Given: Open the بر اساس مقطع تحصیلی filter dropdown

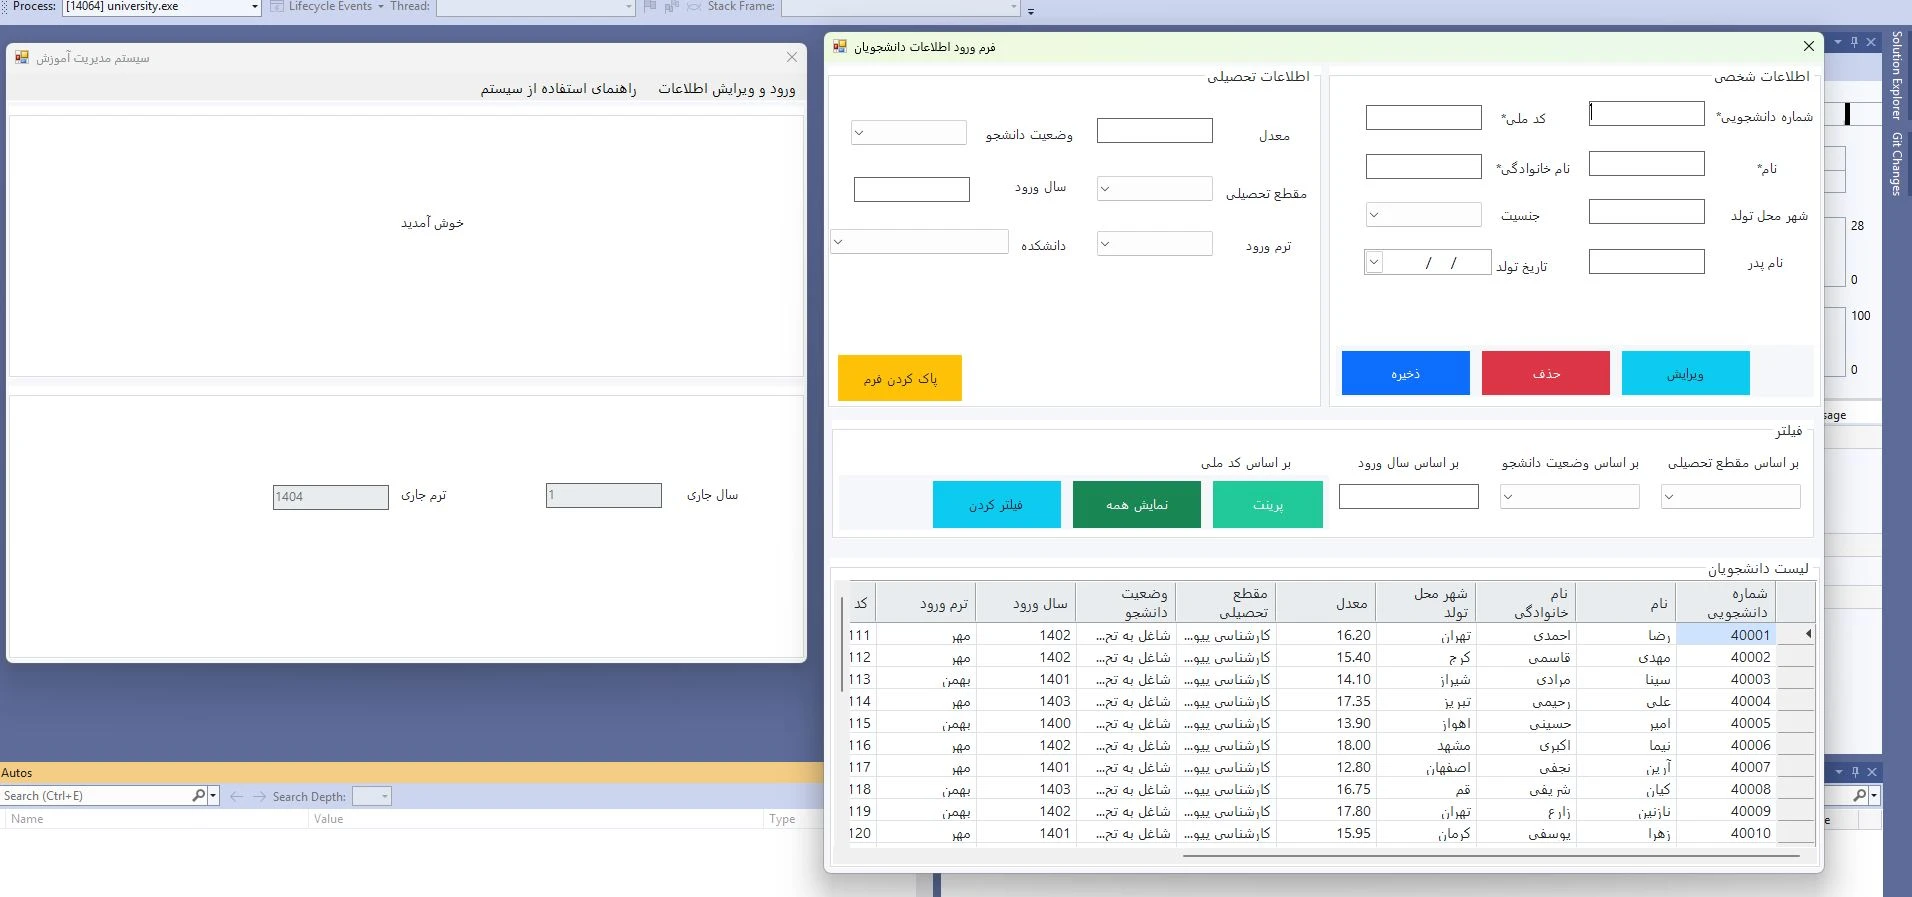Looking at the screenshot, I should [1668, 496].
